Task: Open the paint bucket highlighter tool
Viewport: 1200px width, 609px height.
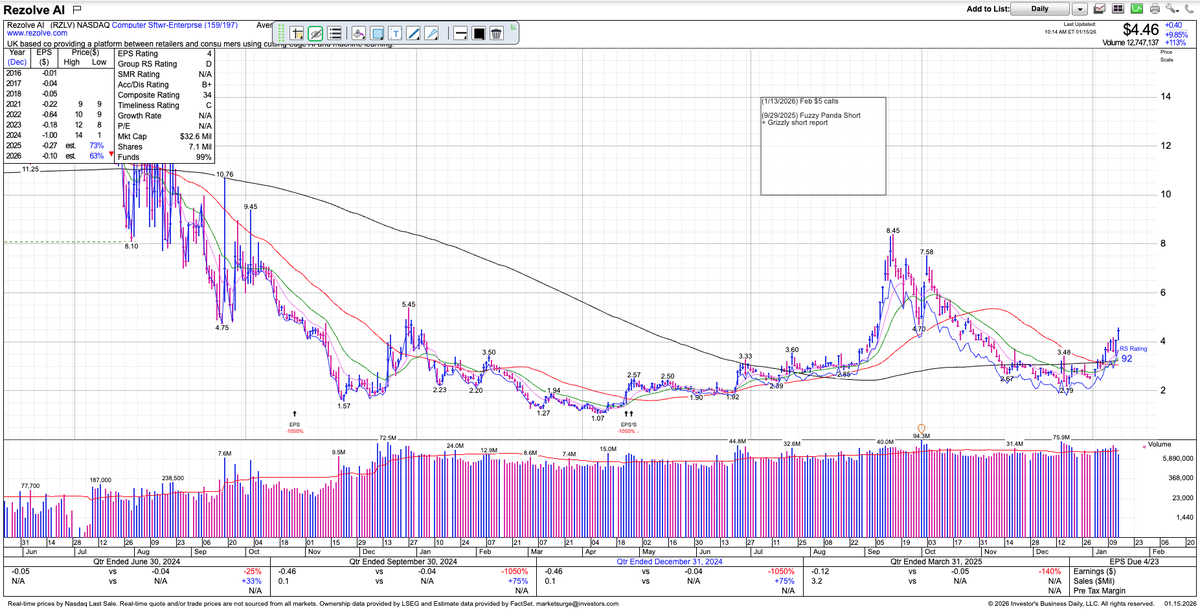Action: click(x=357, y=32)
